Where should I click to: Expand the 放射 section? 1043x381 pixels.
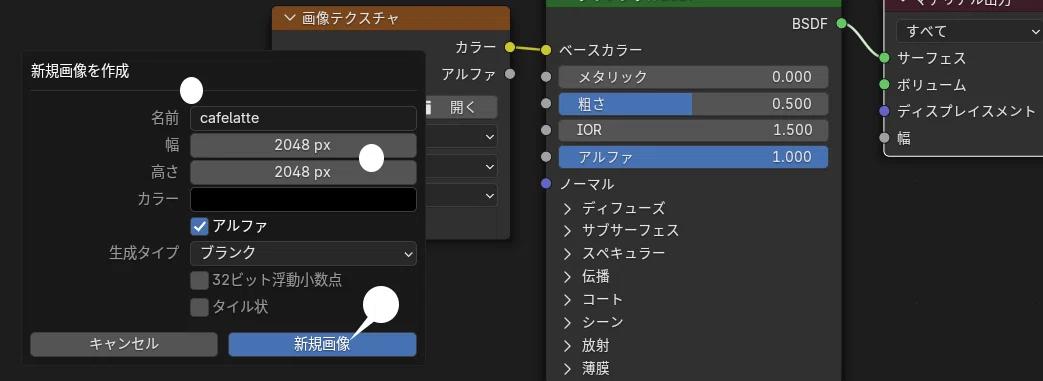567,346
